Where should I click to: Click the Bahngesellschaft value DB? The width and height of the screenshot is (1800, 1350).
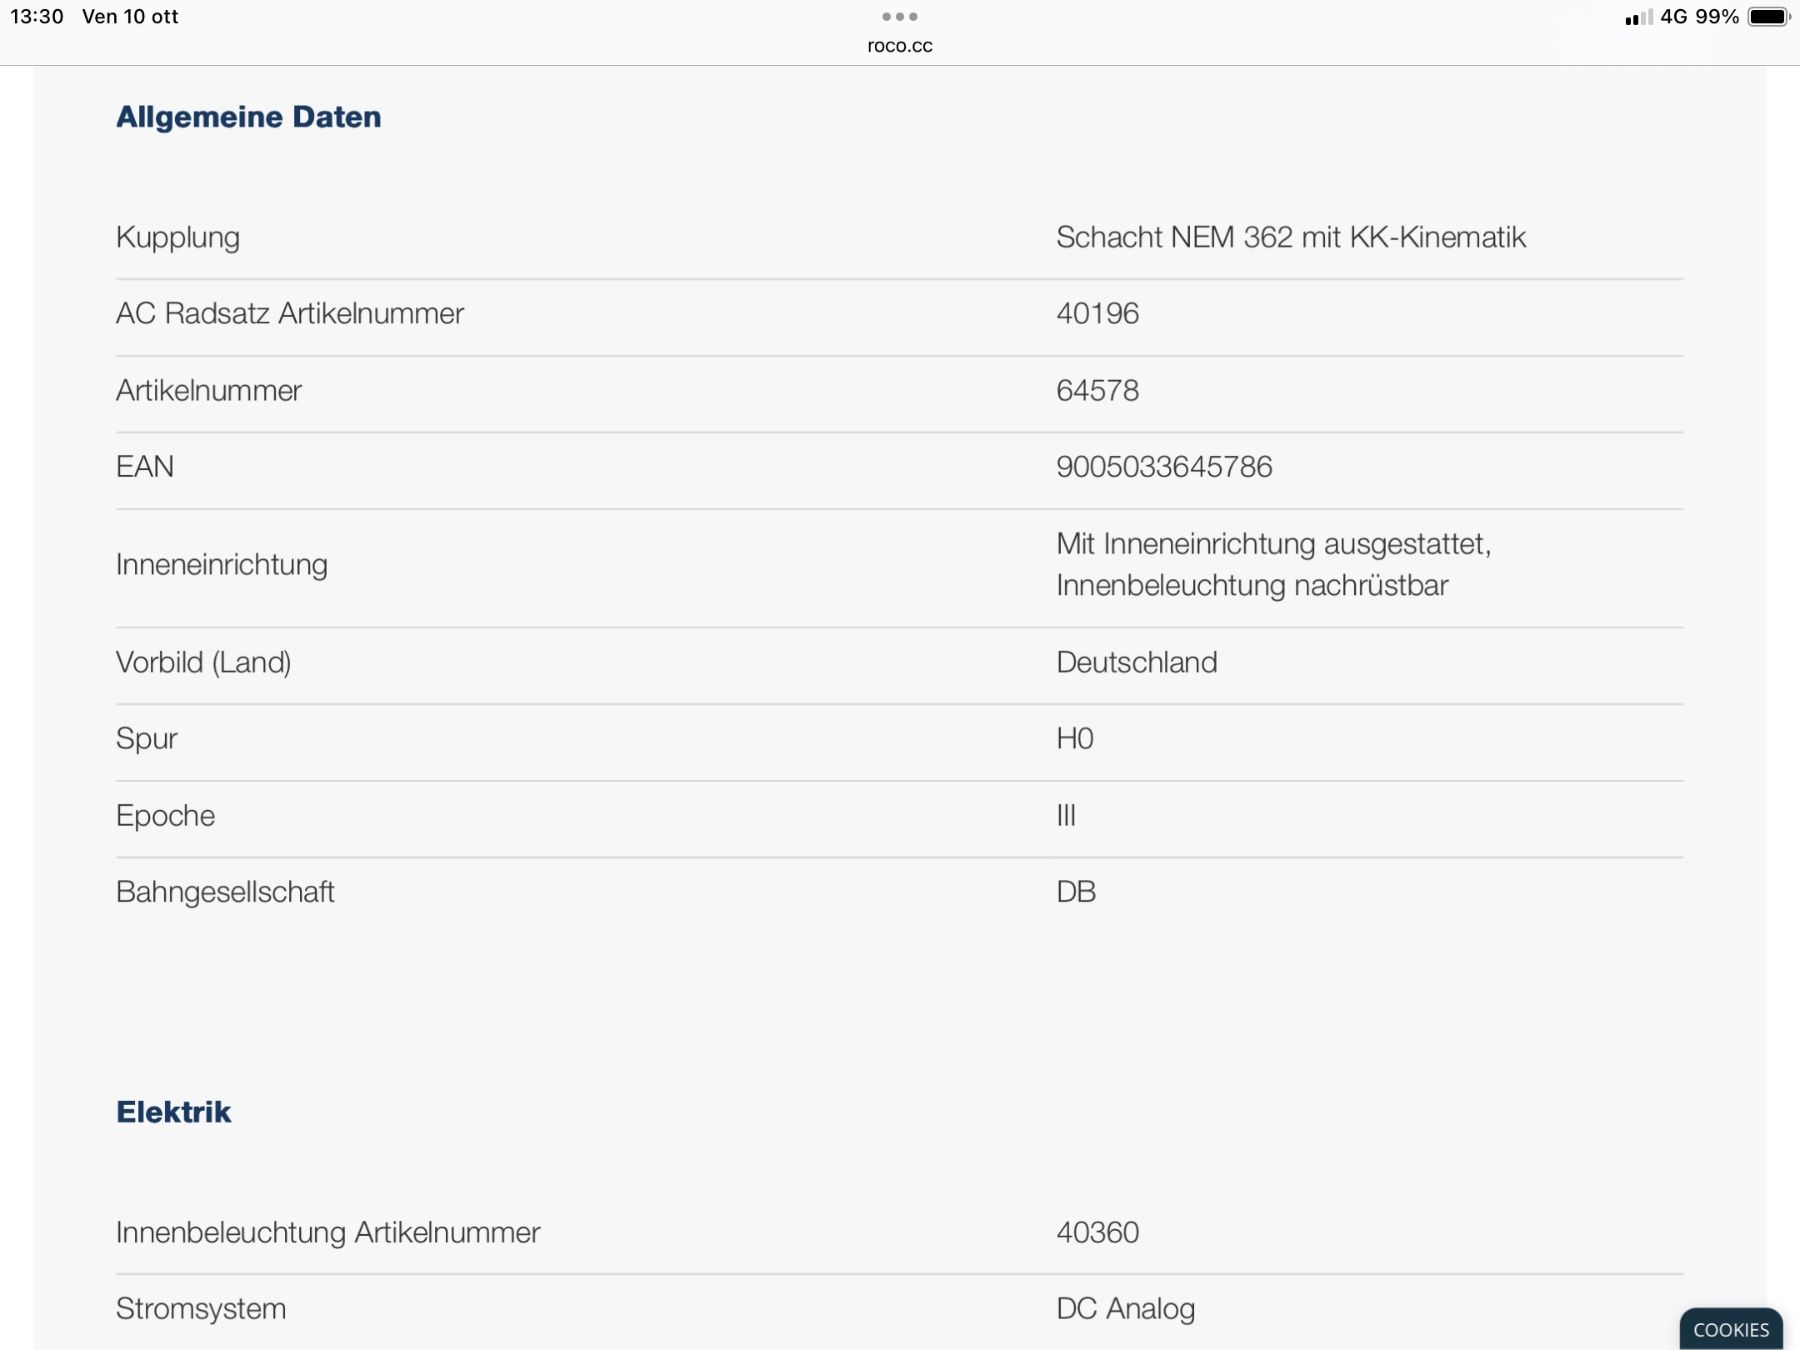[1076, 892]
